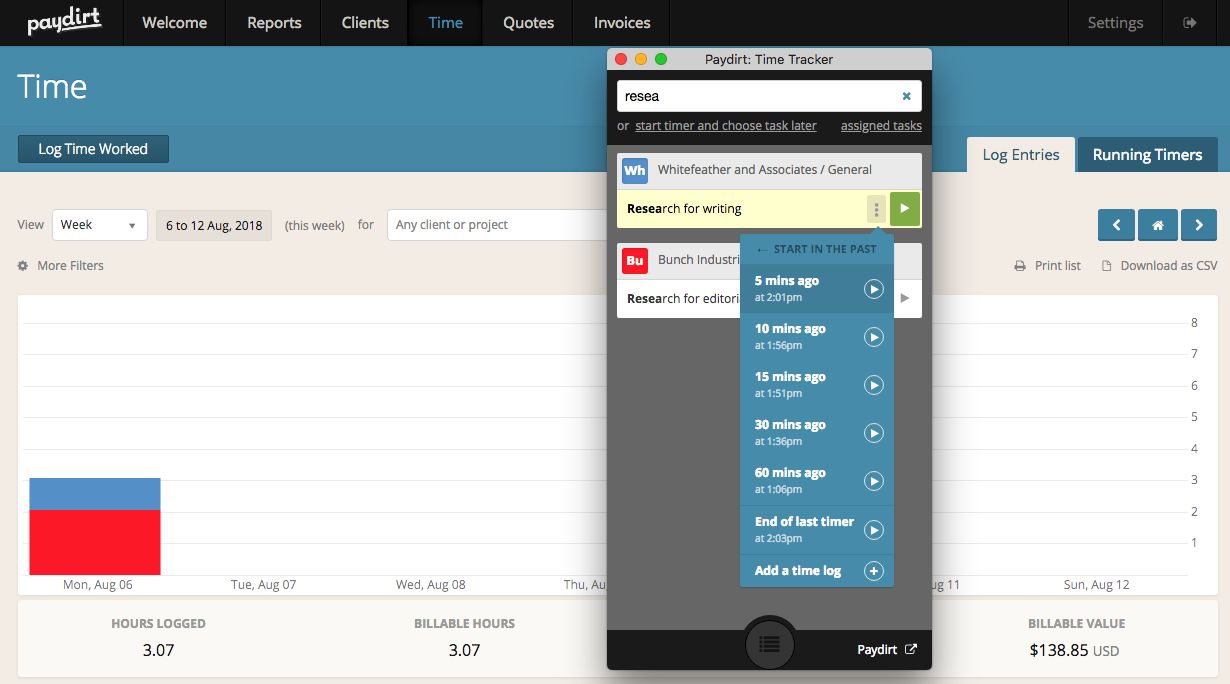Click the logout icon in top bar
This screenshot has height=684, width=1230.
[1189, 23]
